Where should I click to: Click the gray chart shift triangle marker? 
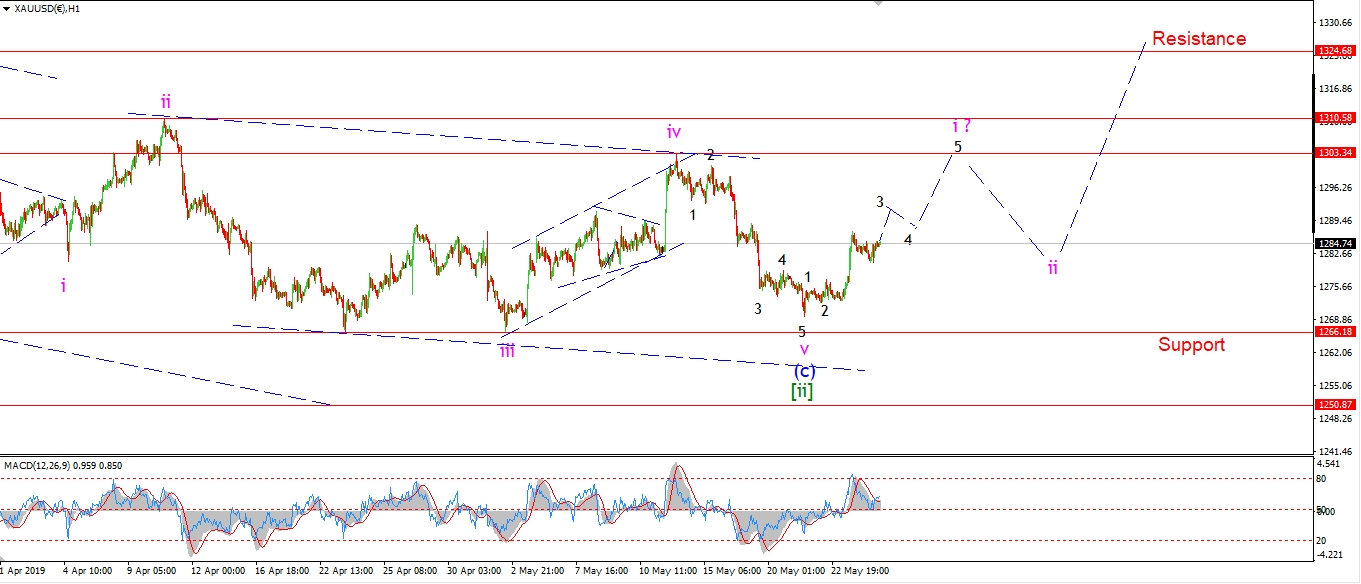click(879, 4)
